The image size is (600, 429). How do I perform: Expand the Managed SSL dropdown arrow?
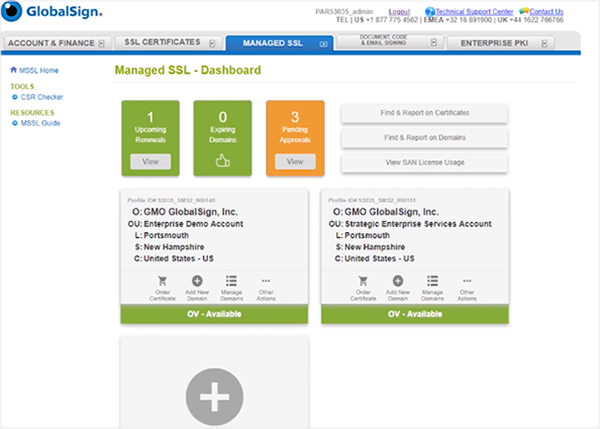coord(323,44)
